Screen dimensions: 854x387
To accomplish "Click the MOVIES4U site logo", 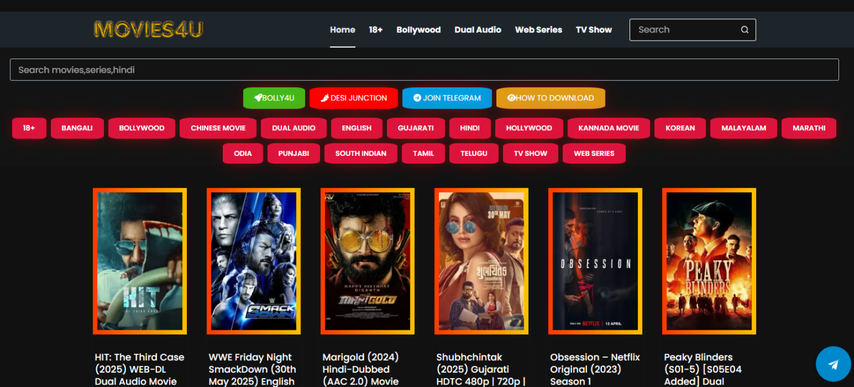I will pos(148,29).
